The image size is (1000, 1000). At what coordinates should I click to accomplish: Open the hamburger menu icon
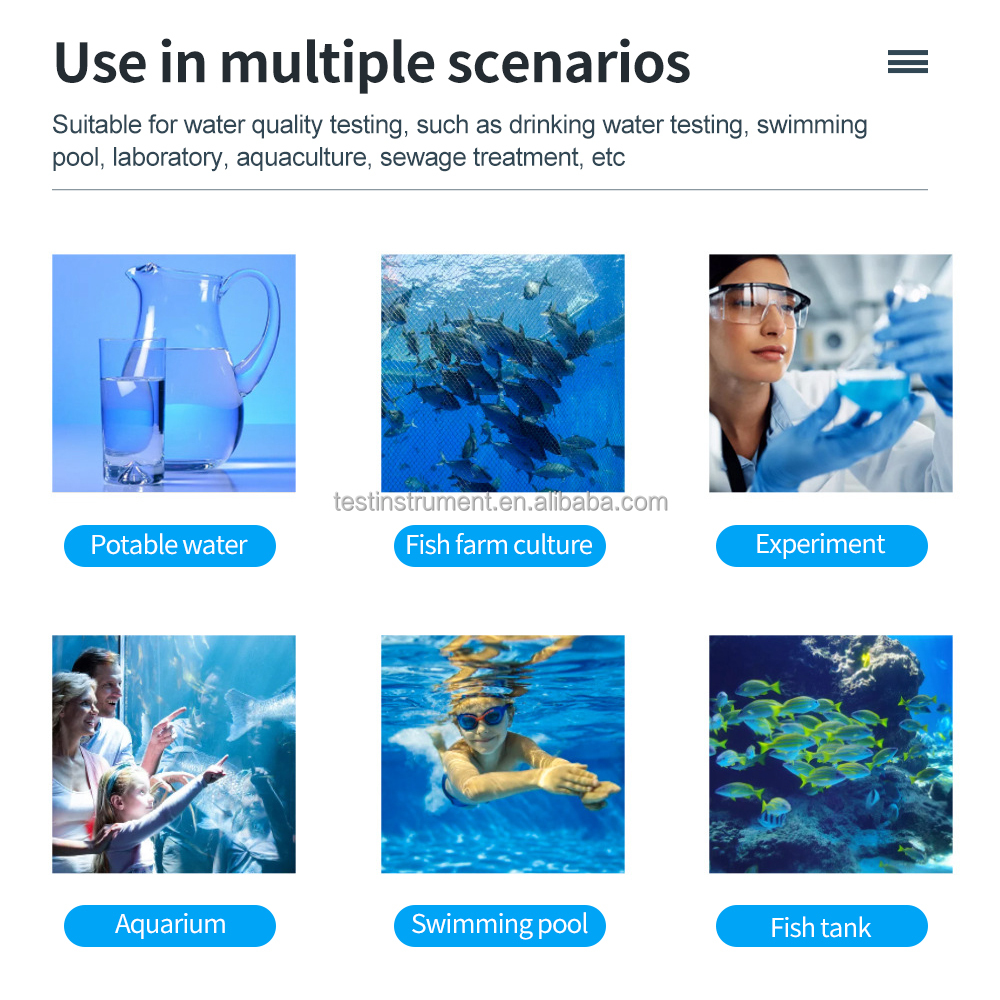pyautogui.click(x=908, y=62)
